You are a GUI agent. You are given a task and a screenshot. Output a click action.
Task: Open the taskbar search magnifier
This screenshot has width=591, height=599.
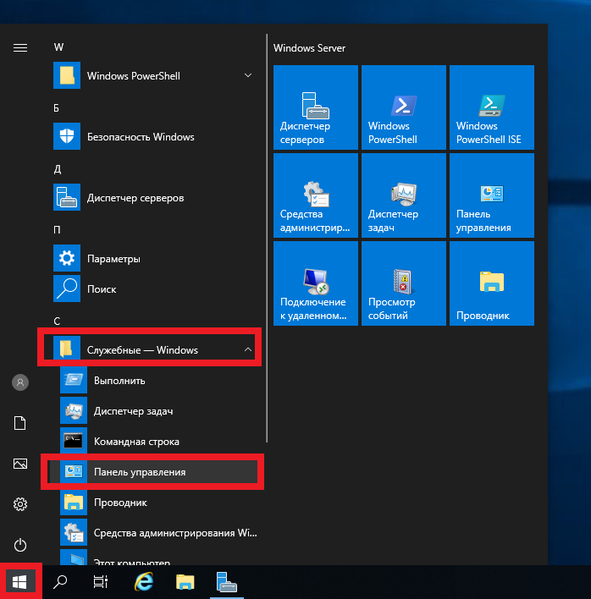(x=60, y=582)
